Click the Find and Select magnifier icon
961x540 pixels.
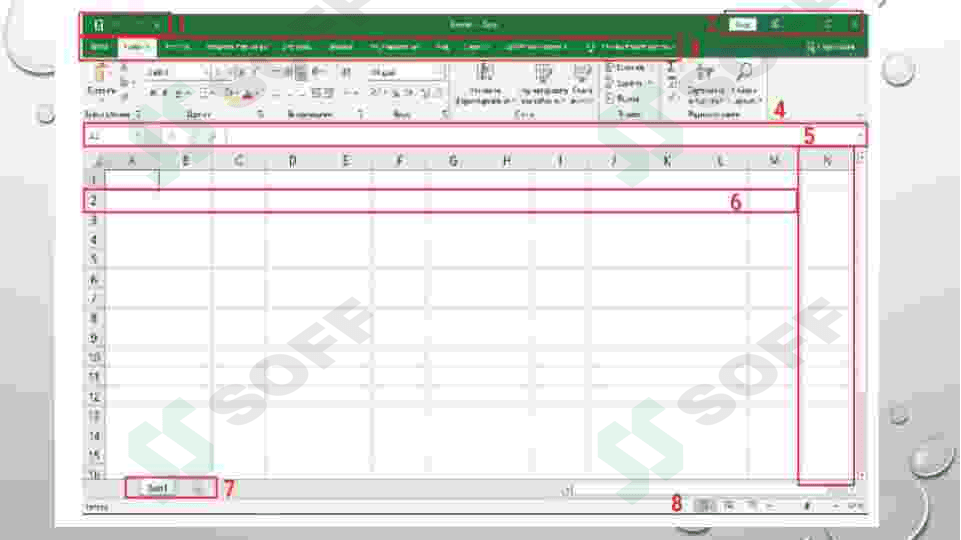coord(744,72)
